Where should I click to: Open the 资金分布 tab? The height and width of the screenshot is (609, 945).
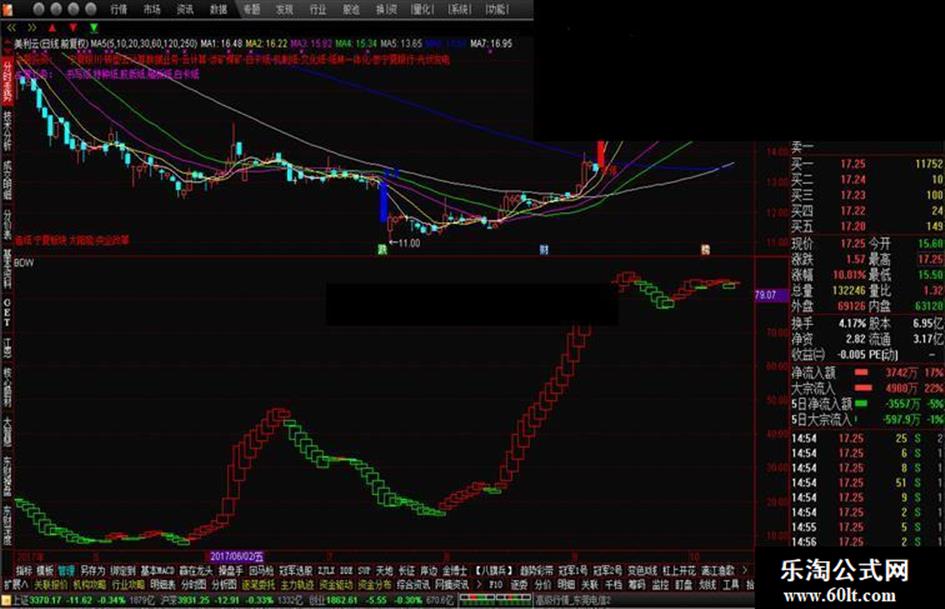[374, 585]
